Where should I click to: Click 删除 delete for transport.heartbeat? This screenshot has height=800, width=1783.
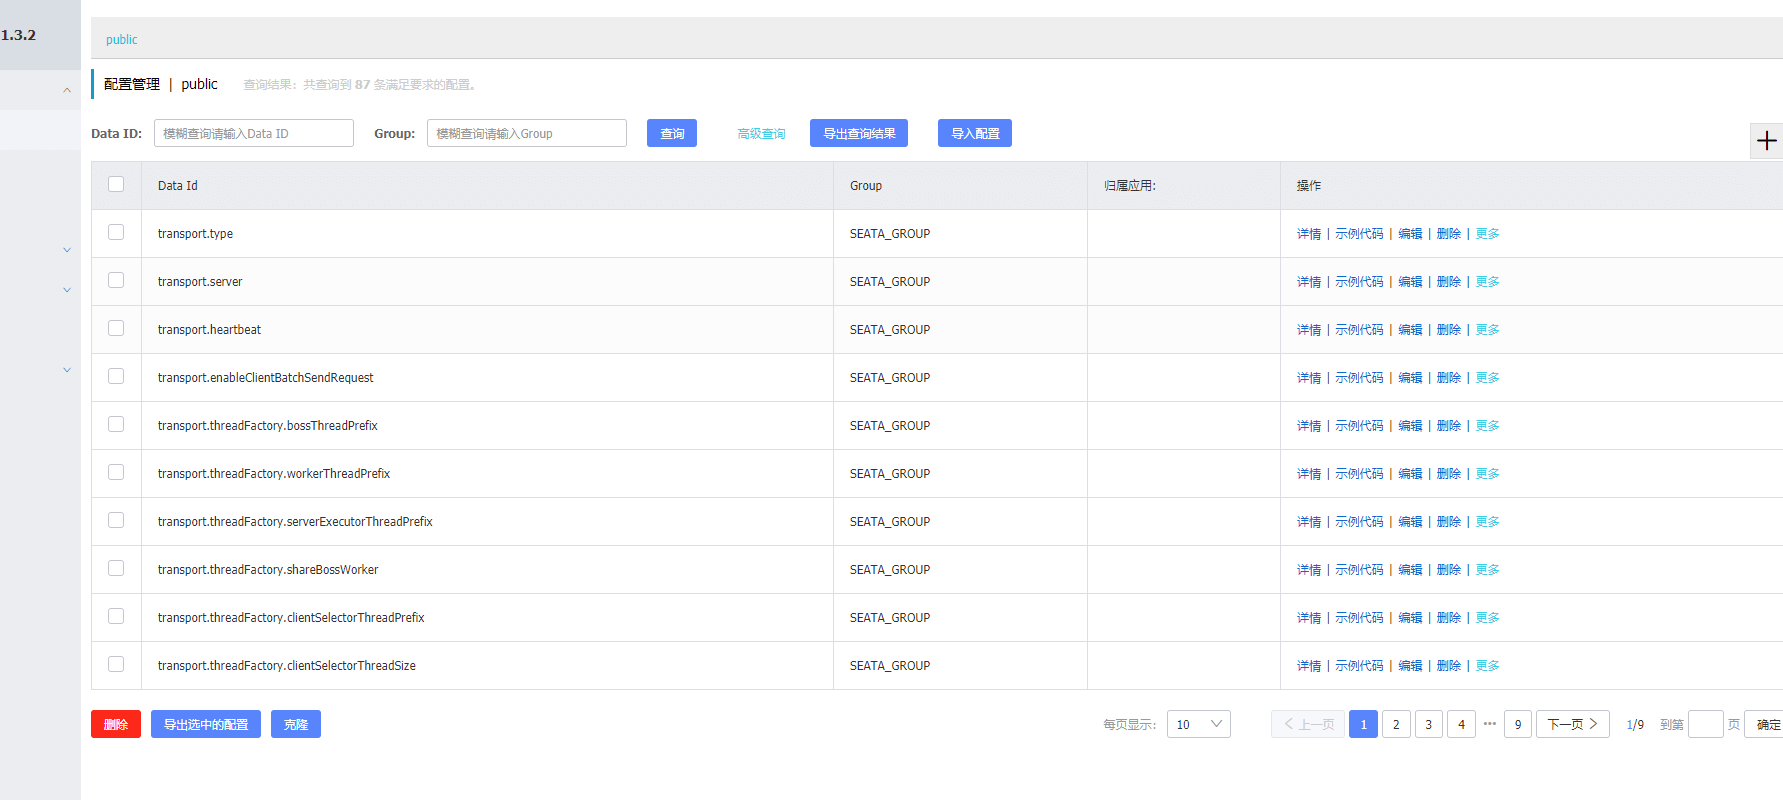pos(1449,330)
